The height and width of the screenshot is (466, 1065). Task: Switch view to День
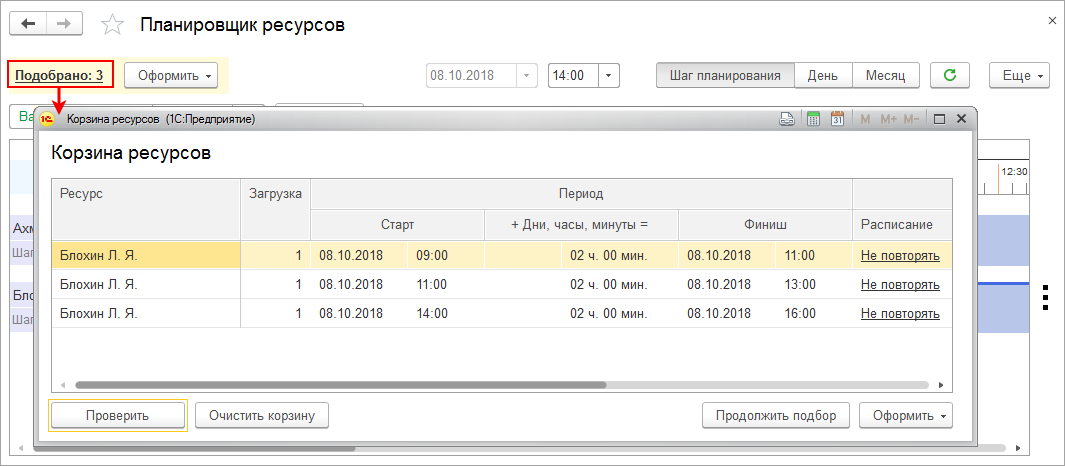pyautogui.click(x=823, y=75)
